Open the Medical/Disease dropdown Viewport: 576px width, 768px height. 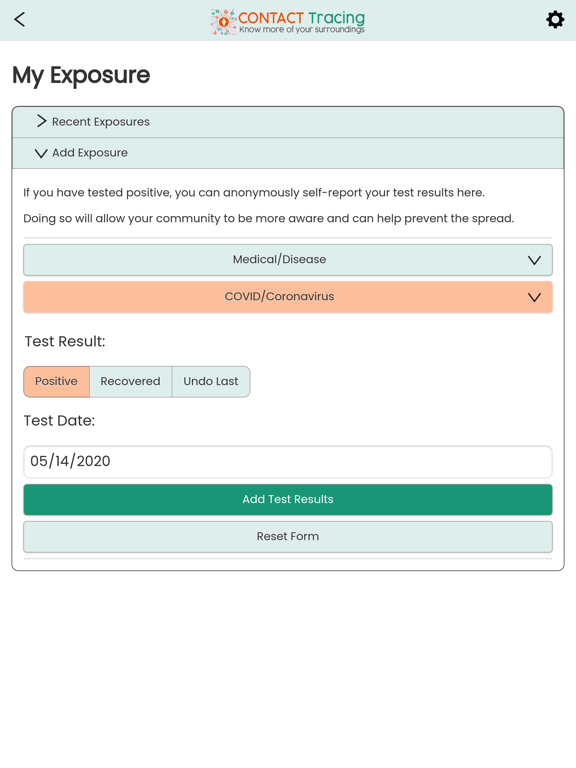point(288,260)
